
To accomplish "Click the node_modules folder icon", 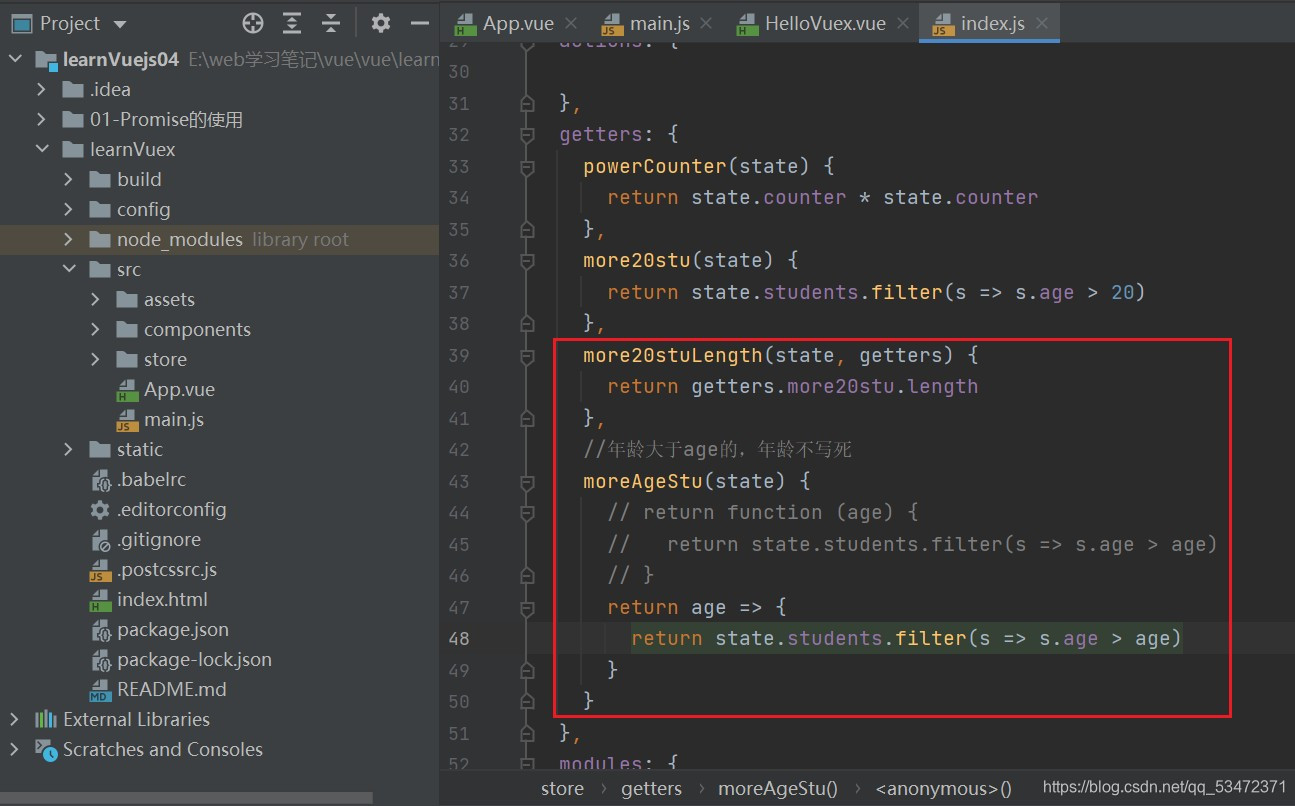I will [99, 239].
